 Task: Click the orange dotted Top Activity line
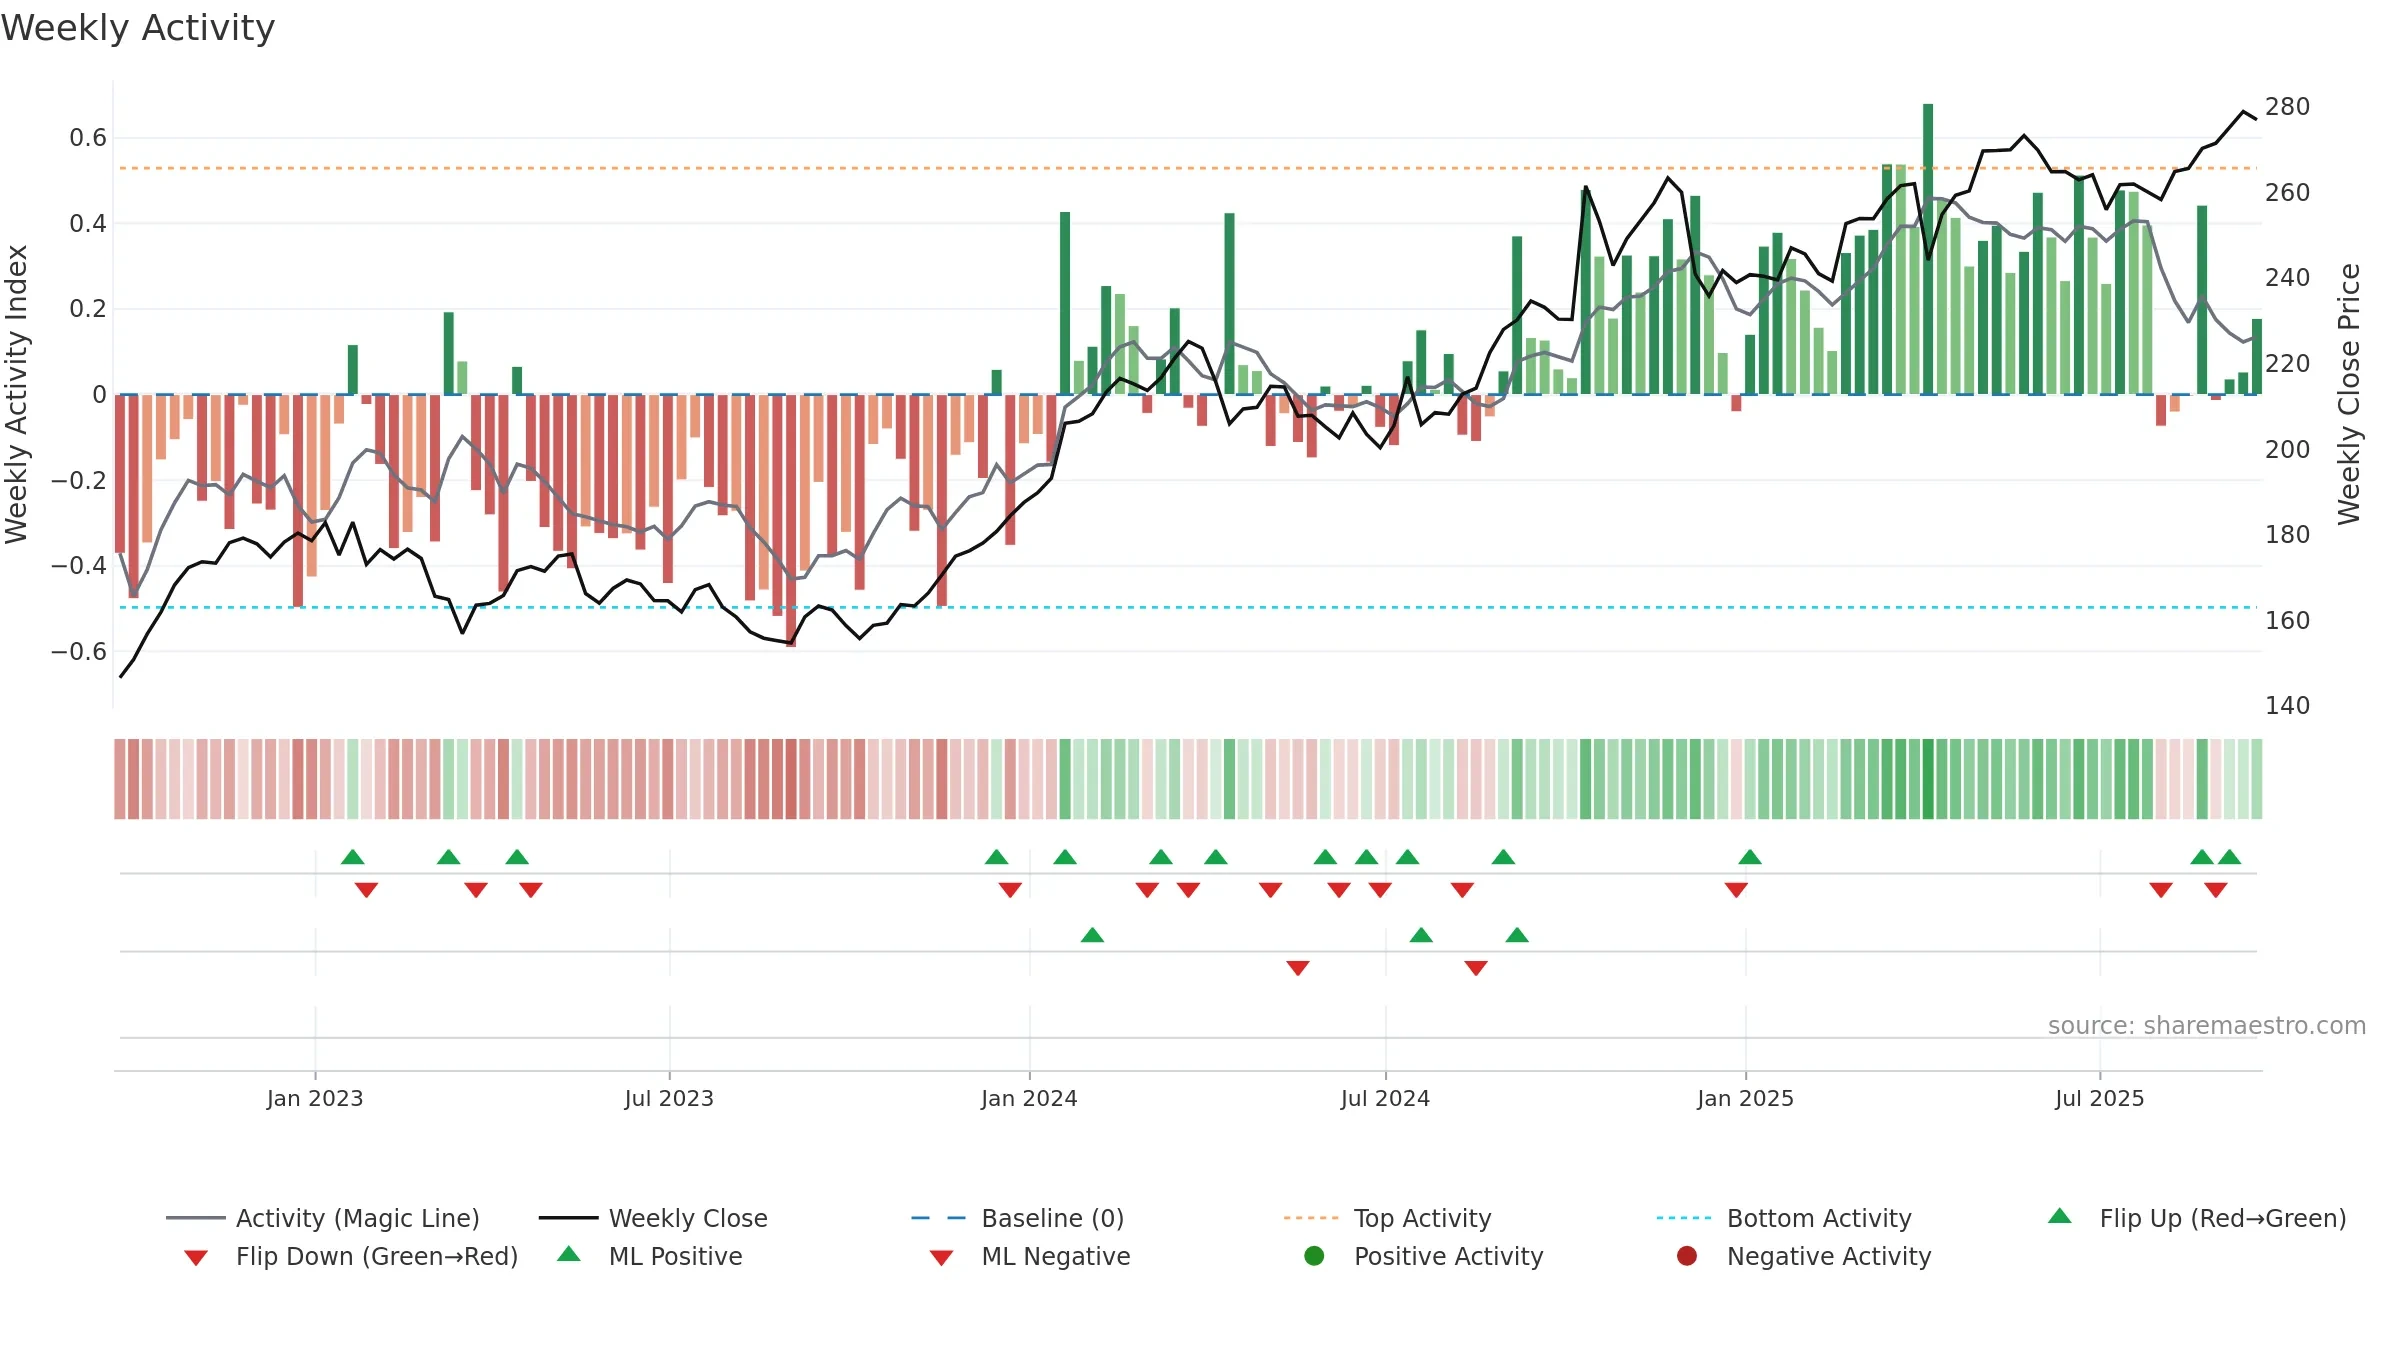[1188, 168]
